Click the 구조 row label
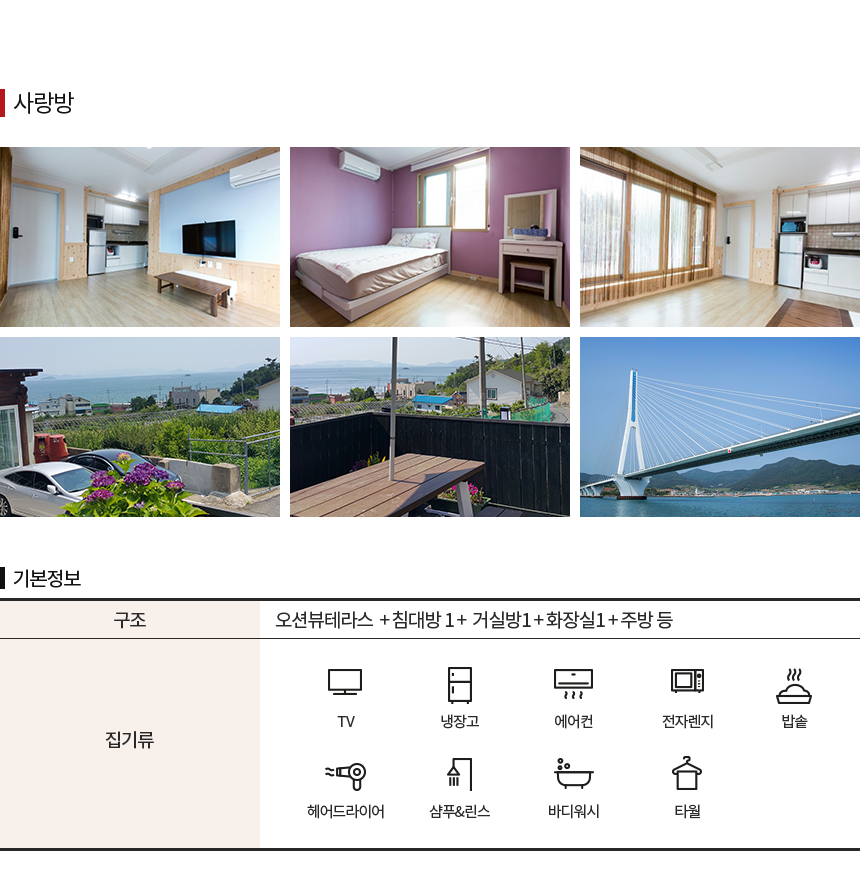 (x=130, y=620)
